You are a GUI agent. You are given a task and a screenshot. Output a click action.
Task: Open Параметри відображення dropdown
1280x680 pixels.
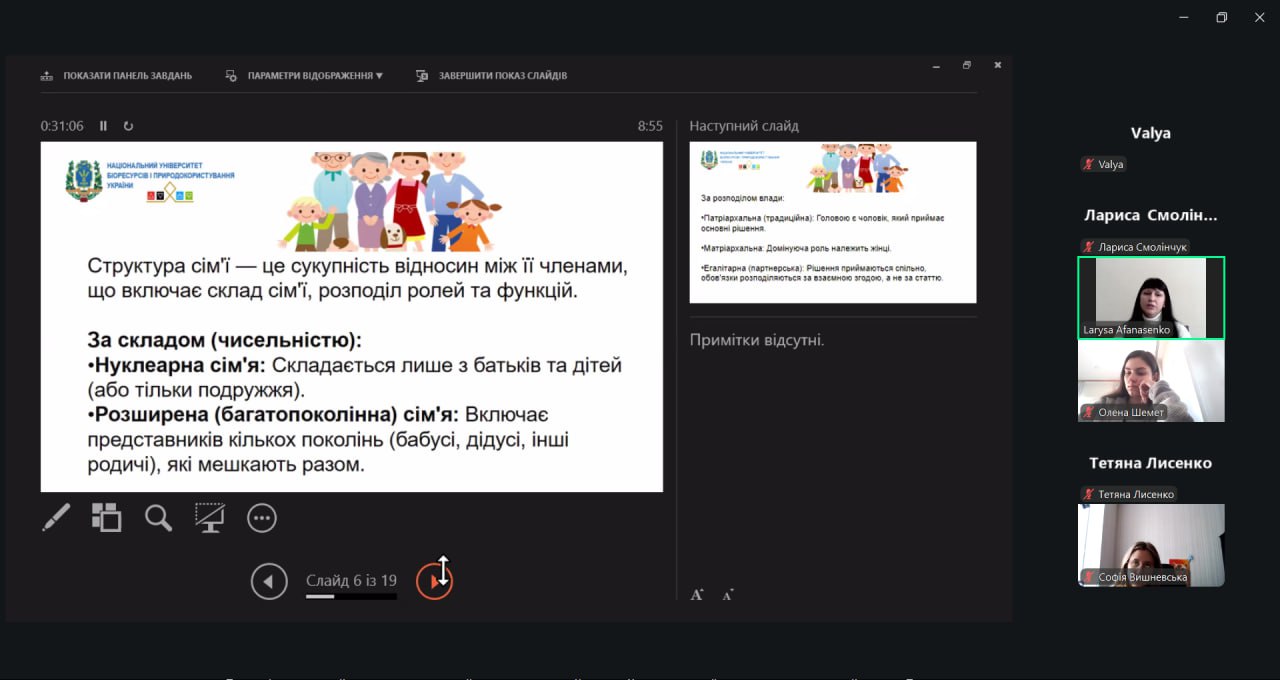tap(304, 76)
